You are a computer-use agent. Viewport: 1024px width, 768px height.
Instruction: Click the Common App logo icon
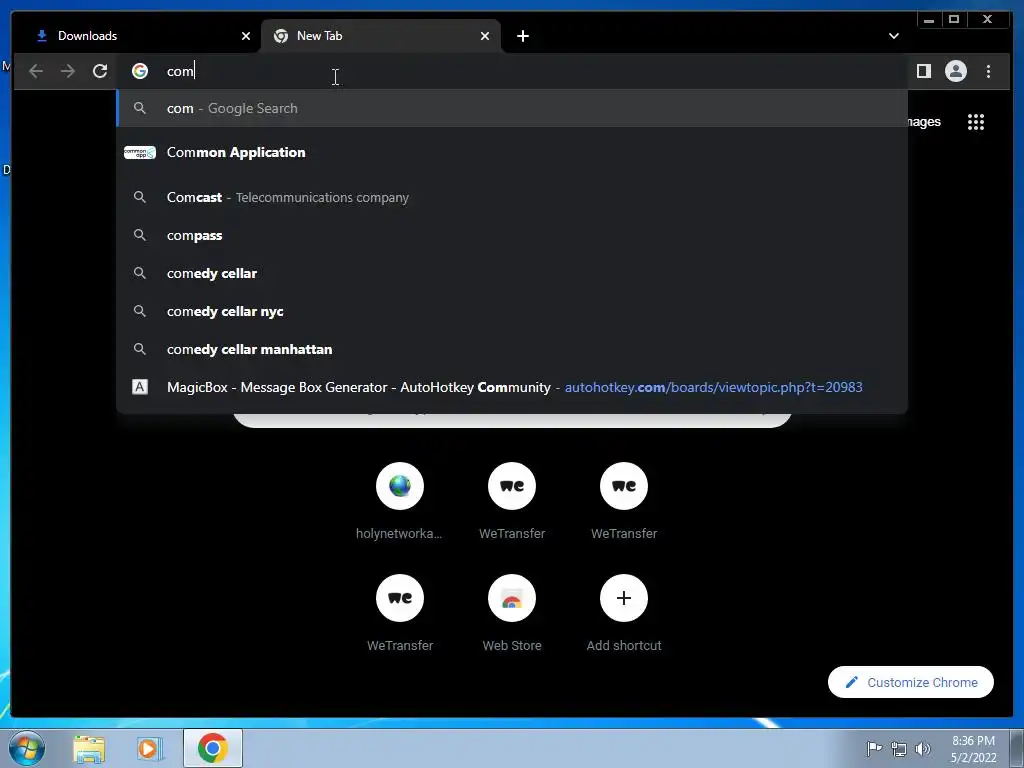point(140,153)
